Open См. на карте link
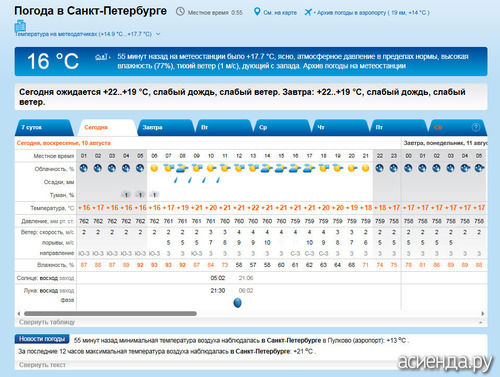Screen dimensions: 500x377 pyautogui.click(x=280, y=13)
